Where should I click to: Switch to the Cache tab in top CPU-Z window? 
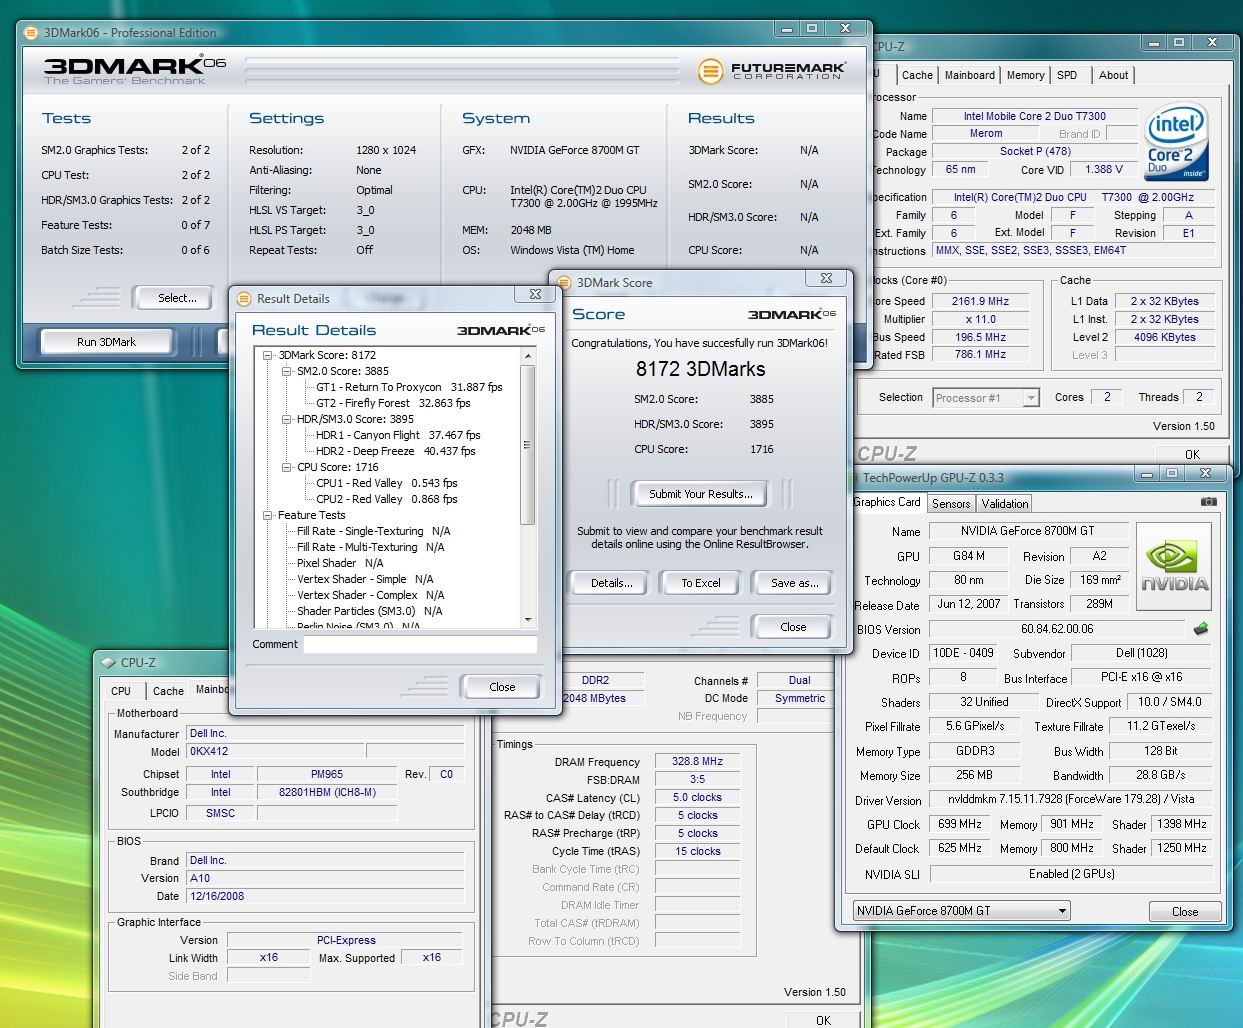[916, 75]
